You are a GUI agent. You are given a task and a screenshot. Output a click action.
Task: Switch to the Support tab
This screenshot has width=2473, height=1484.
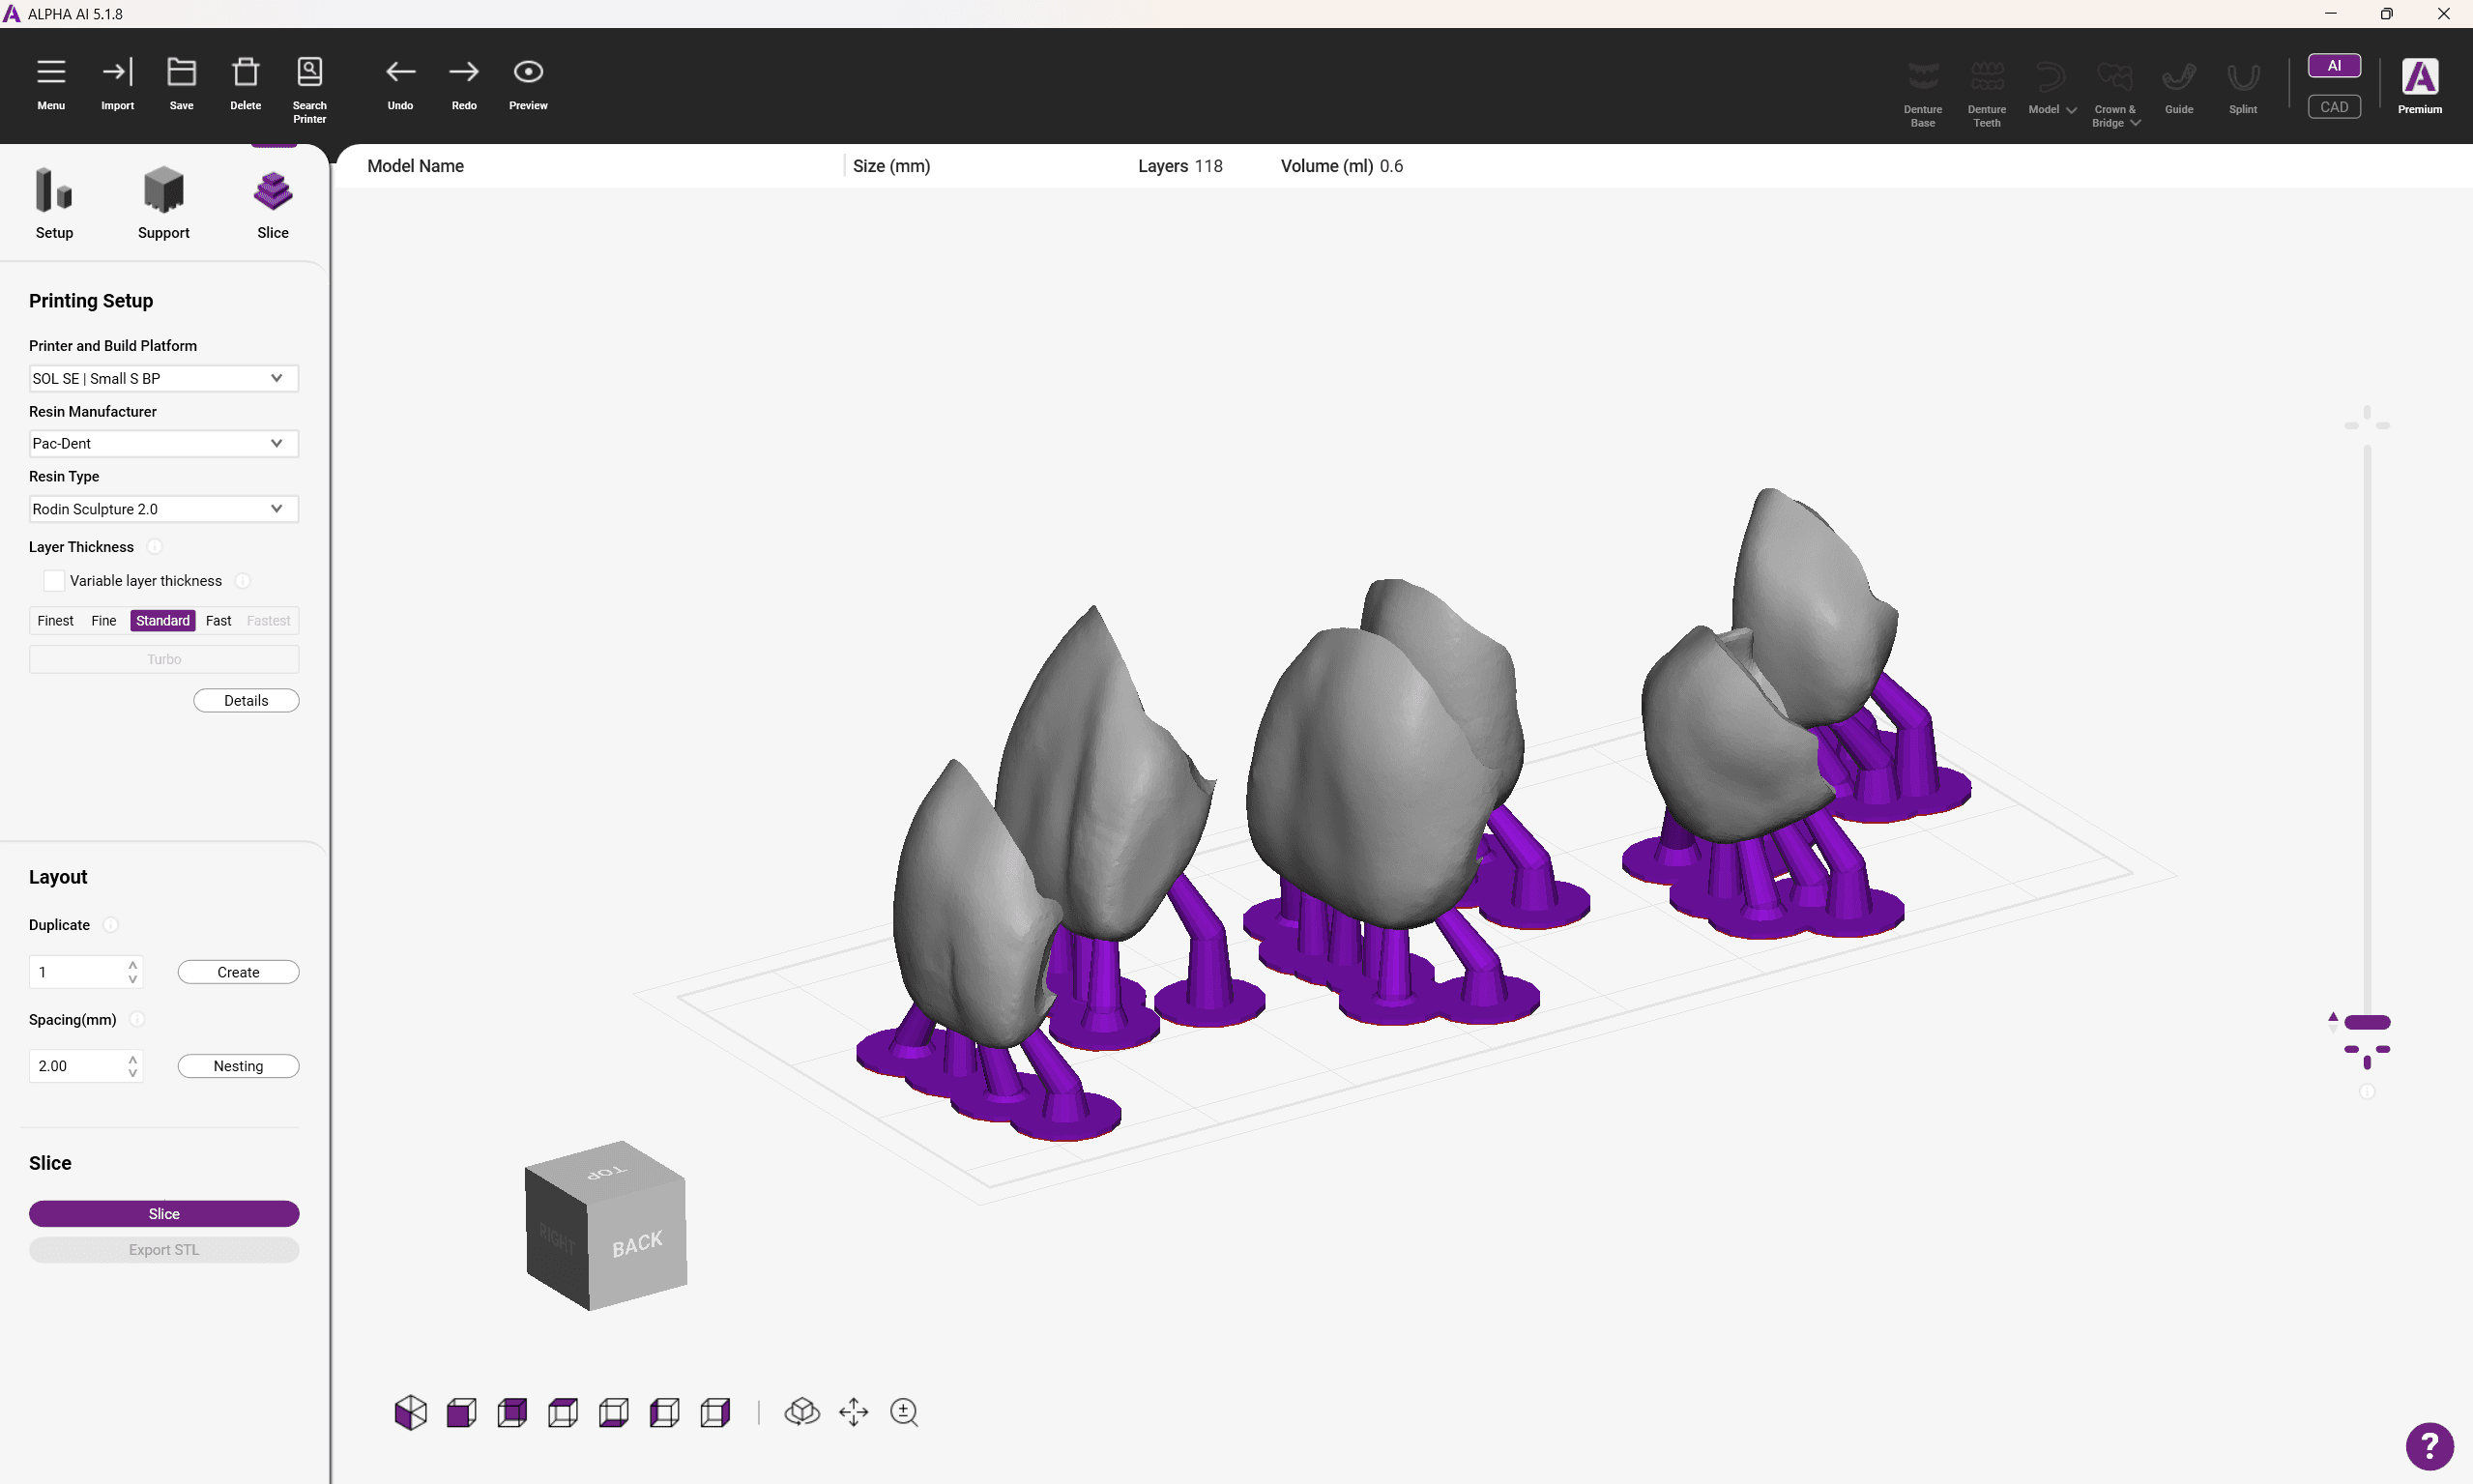[163, 204]
